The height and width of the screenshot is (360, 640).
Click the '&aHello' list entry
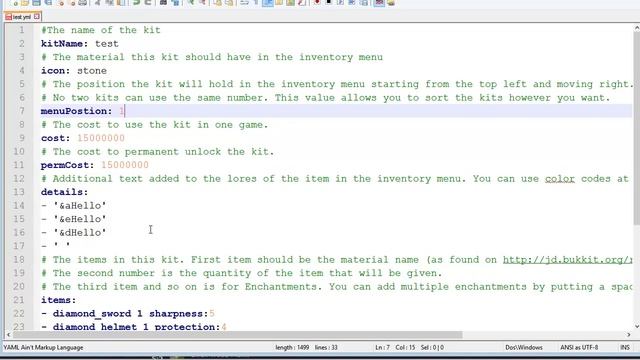tap(80, 205)
